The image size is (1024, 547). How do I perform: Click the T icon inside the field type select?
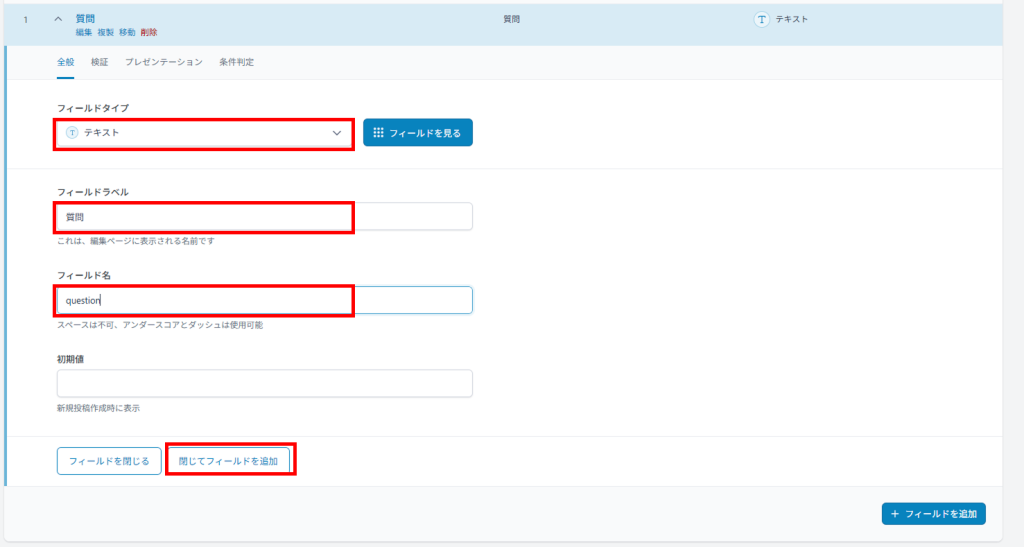click(x=72, y=133)
